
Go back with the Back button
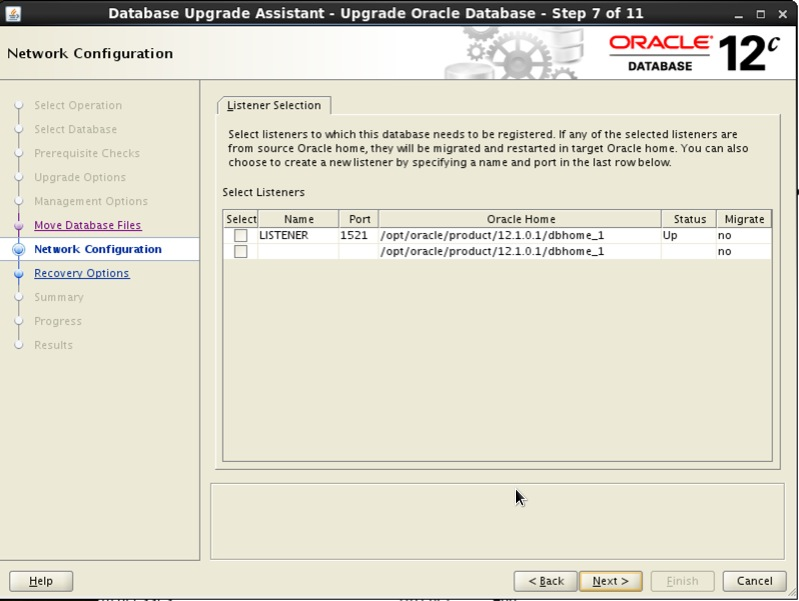pyautogui.click(x=546, y=581)
